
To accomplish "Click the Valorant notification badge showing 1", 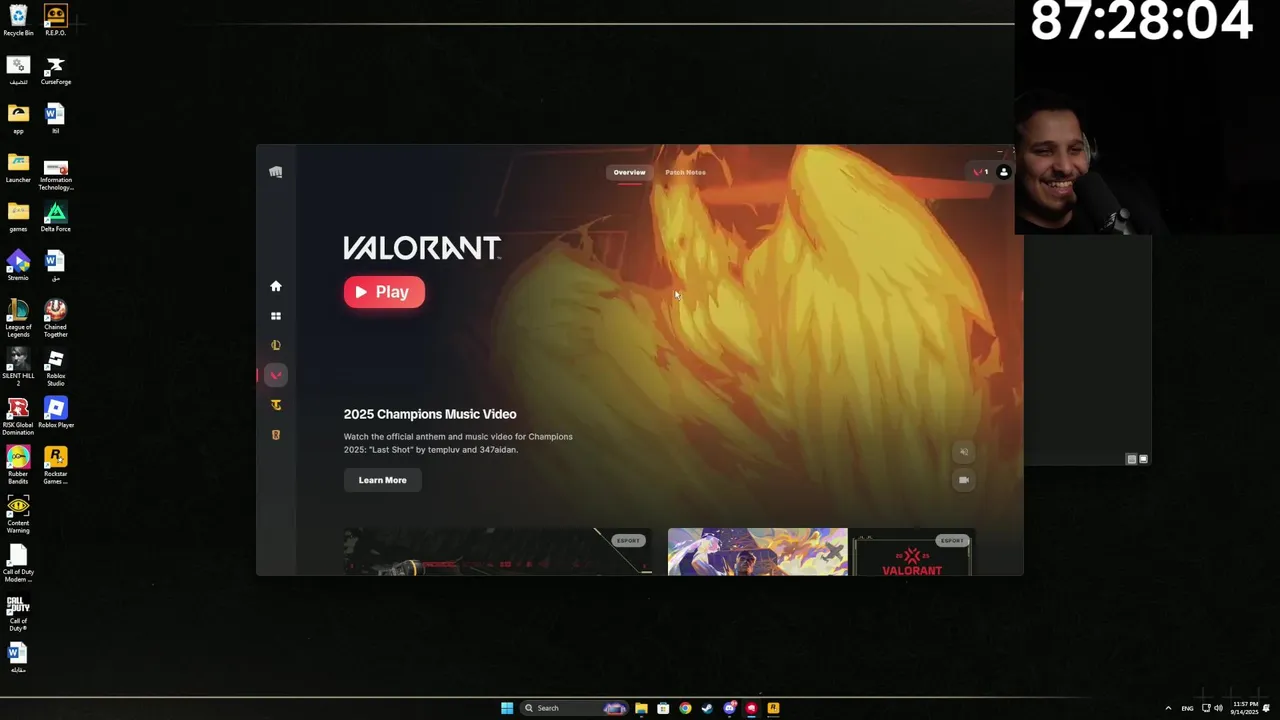I will coord(981,172).
